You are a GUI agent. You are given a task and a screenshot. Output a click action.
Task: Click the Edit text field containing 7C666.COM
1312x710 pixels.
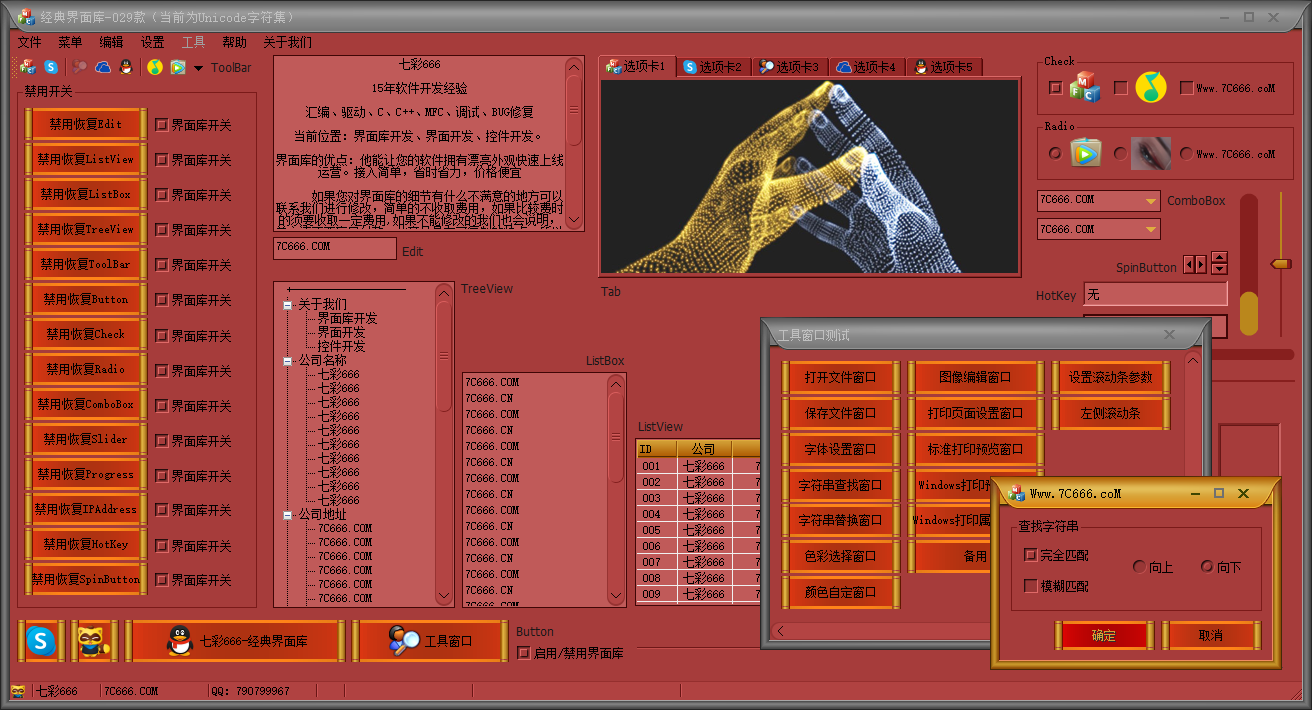click(334, 247)
